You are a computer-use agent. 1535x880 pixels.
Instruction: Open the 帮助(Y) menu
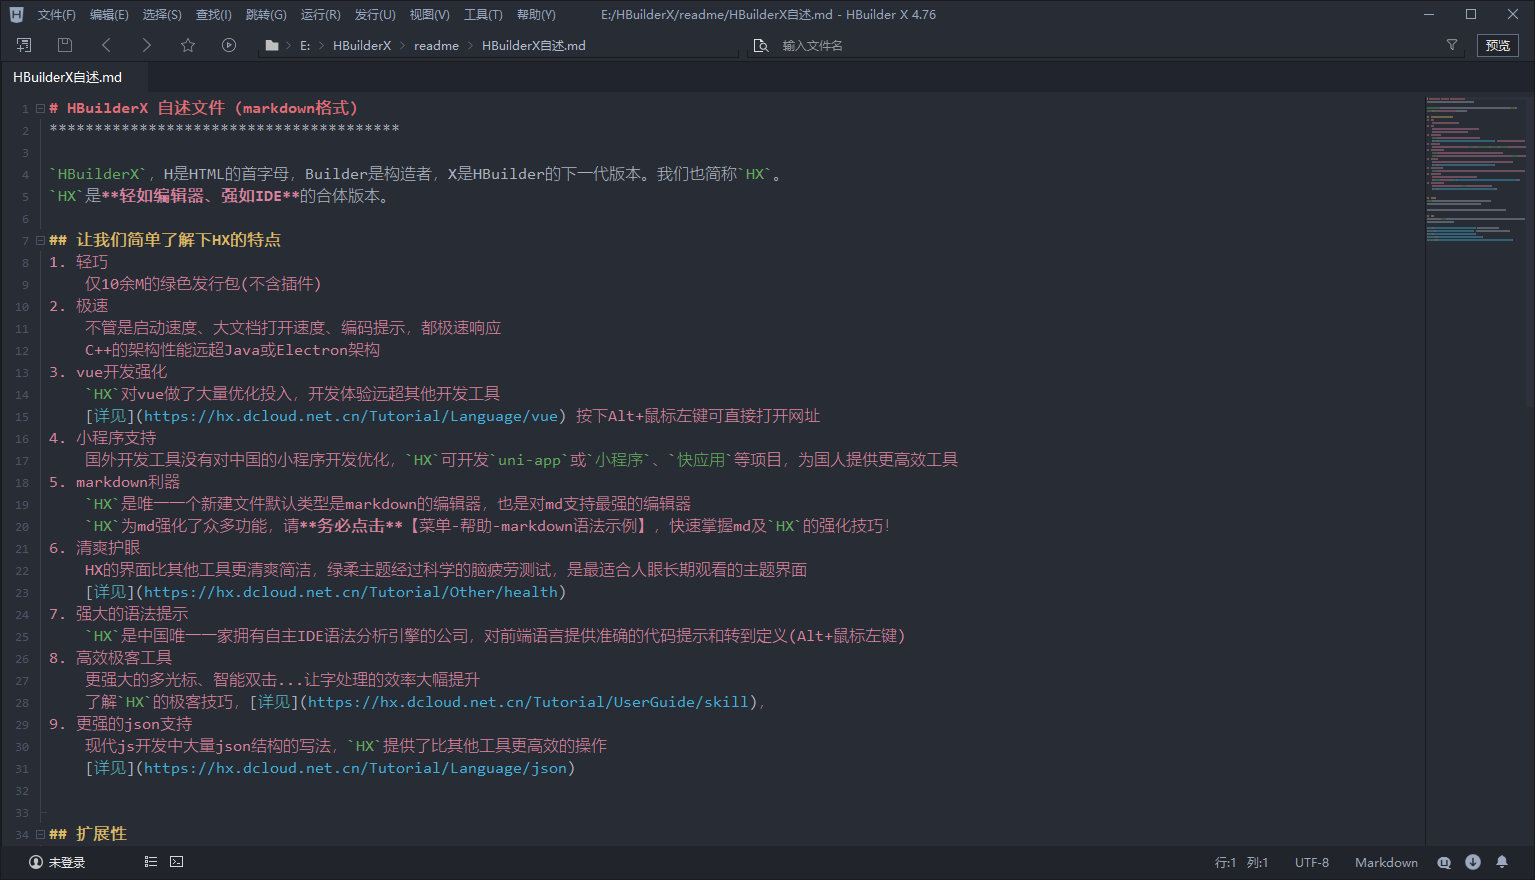(x=536, y=15)
